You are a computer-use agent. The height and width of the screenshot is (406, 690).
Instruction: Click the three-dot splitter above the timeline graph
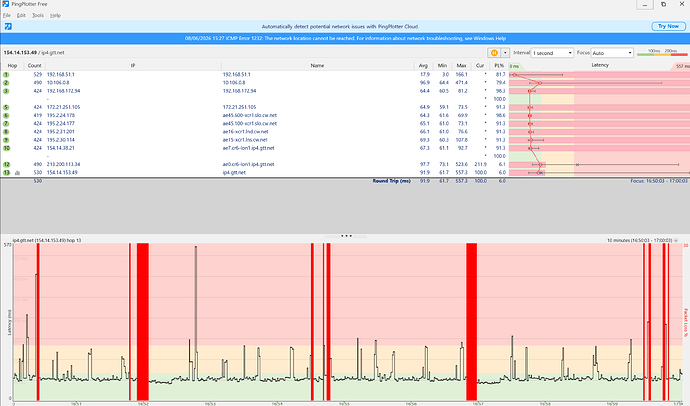pyautogui.click(x=346, y=236)
